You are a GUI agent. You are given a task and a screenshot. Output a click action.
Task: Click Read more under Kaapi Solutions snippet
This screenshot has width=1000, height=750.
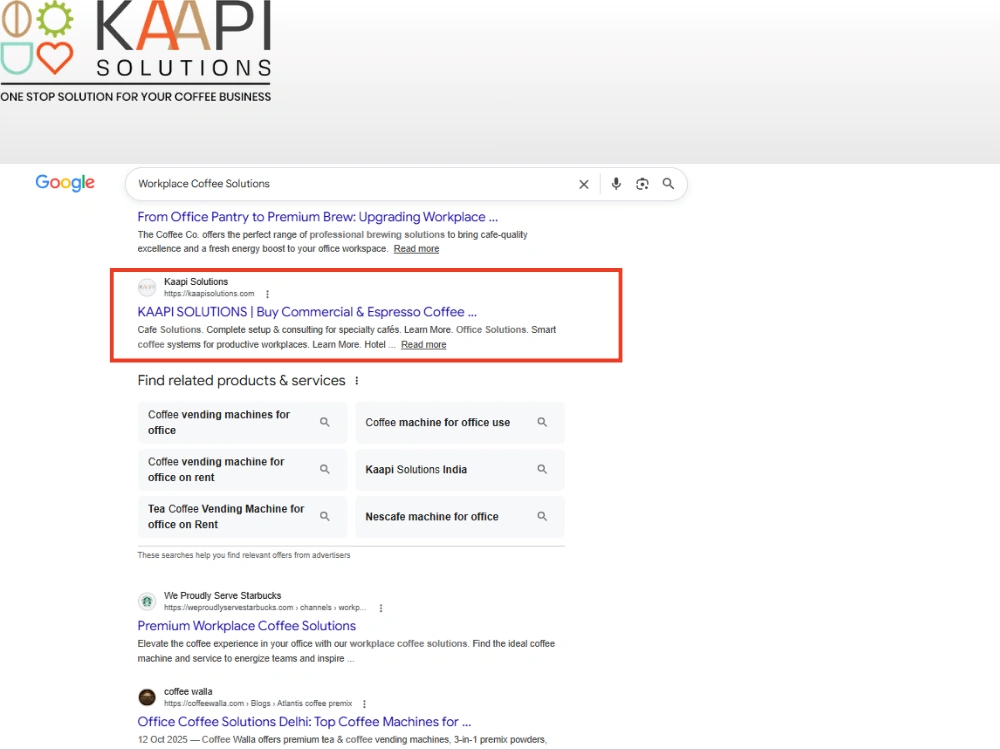coord(423,344)
